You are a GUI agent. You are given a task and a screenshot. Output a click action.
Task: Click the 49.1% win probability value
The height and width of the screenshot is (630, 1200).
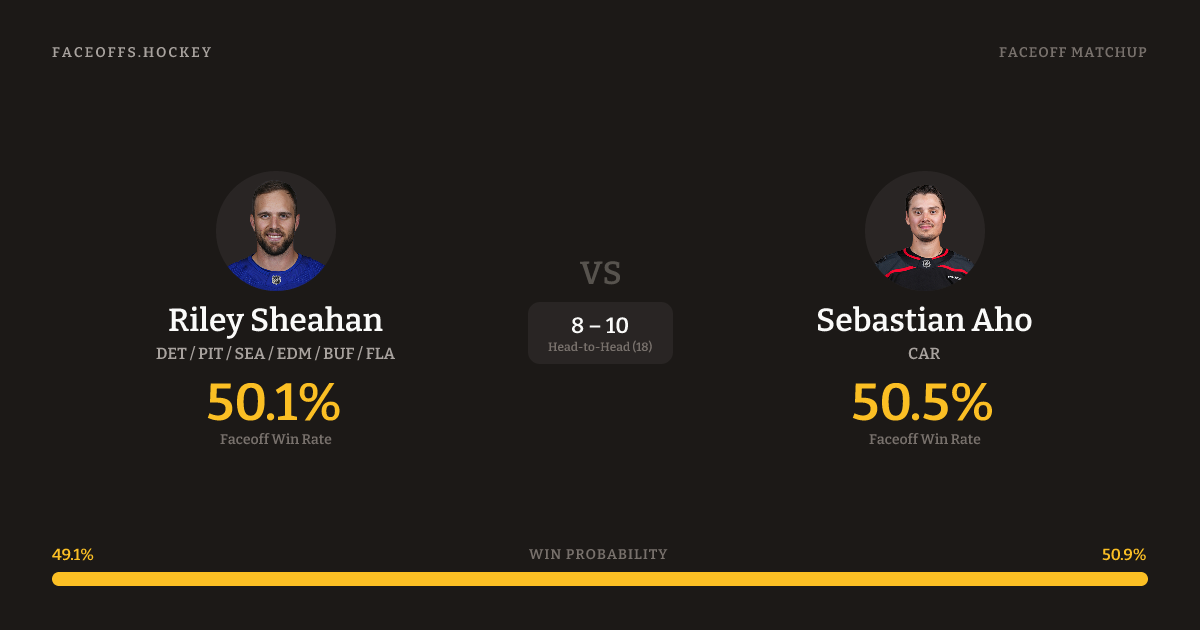[73, 555]
